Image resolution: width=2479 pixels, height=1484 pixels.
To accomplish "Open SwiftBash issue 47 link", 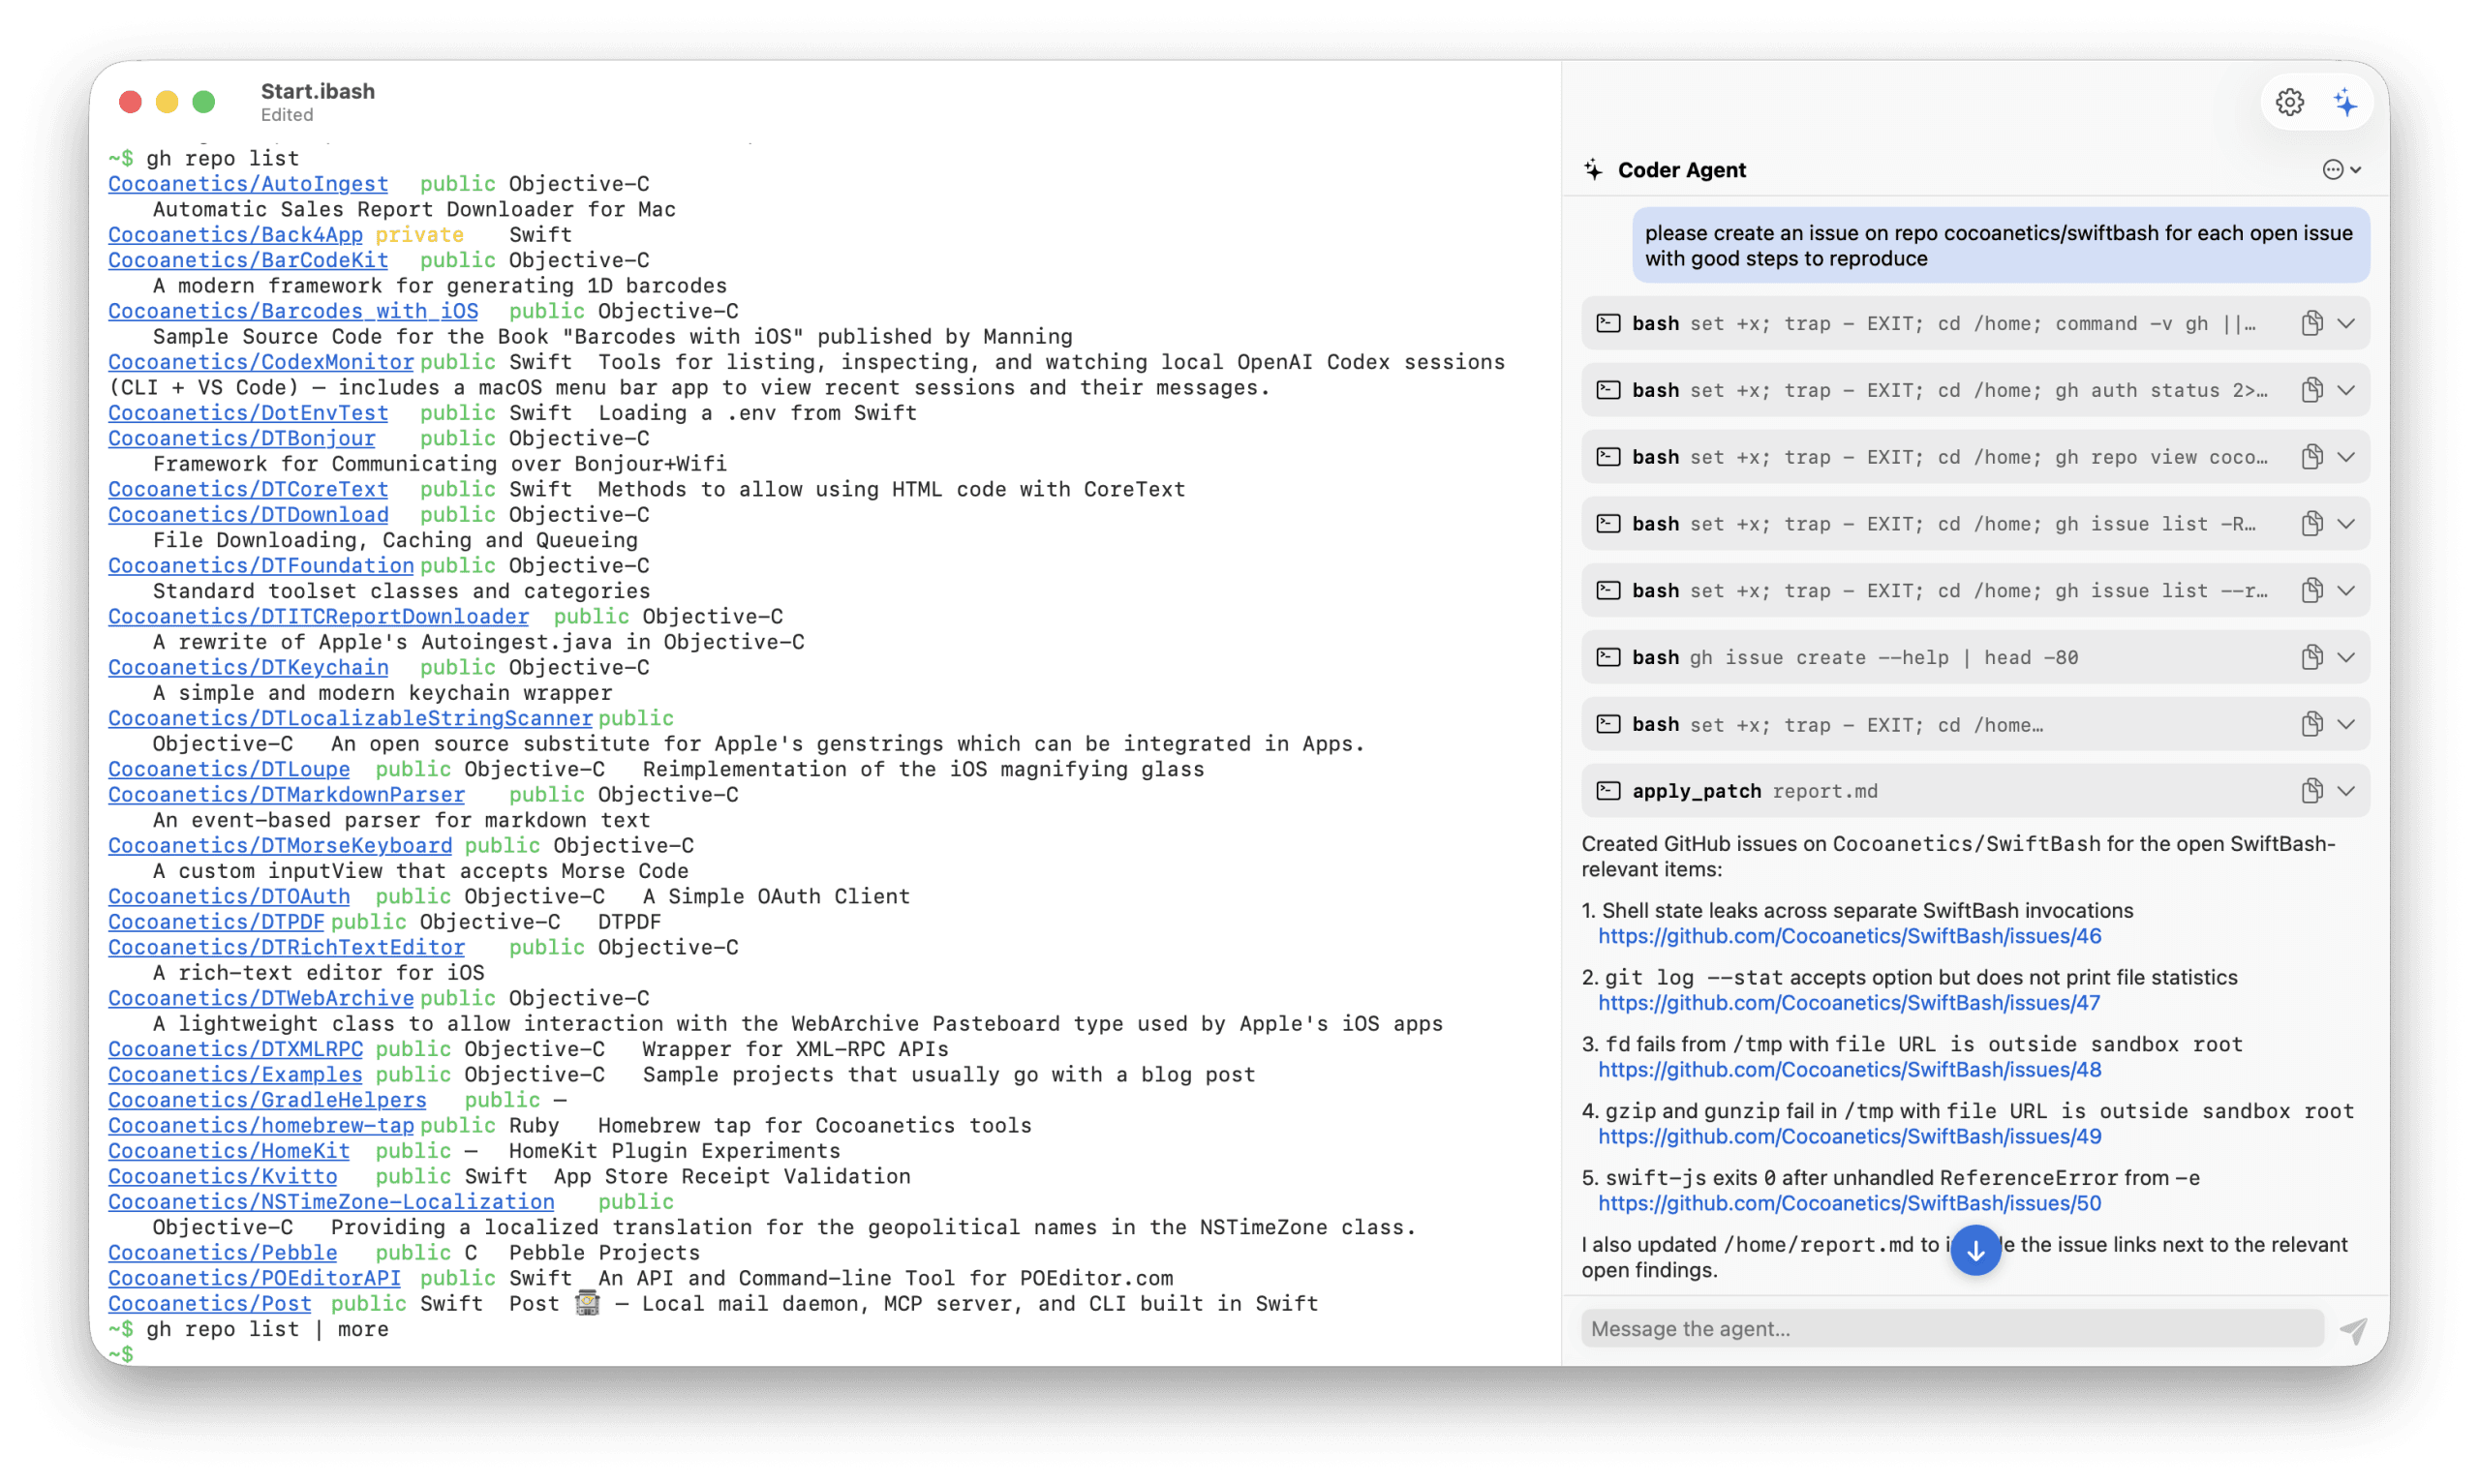I will point(1849,1003).
